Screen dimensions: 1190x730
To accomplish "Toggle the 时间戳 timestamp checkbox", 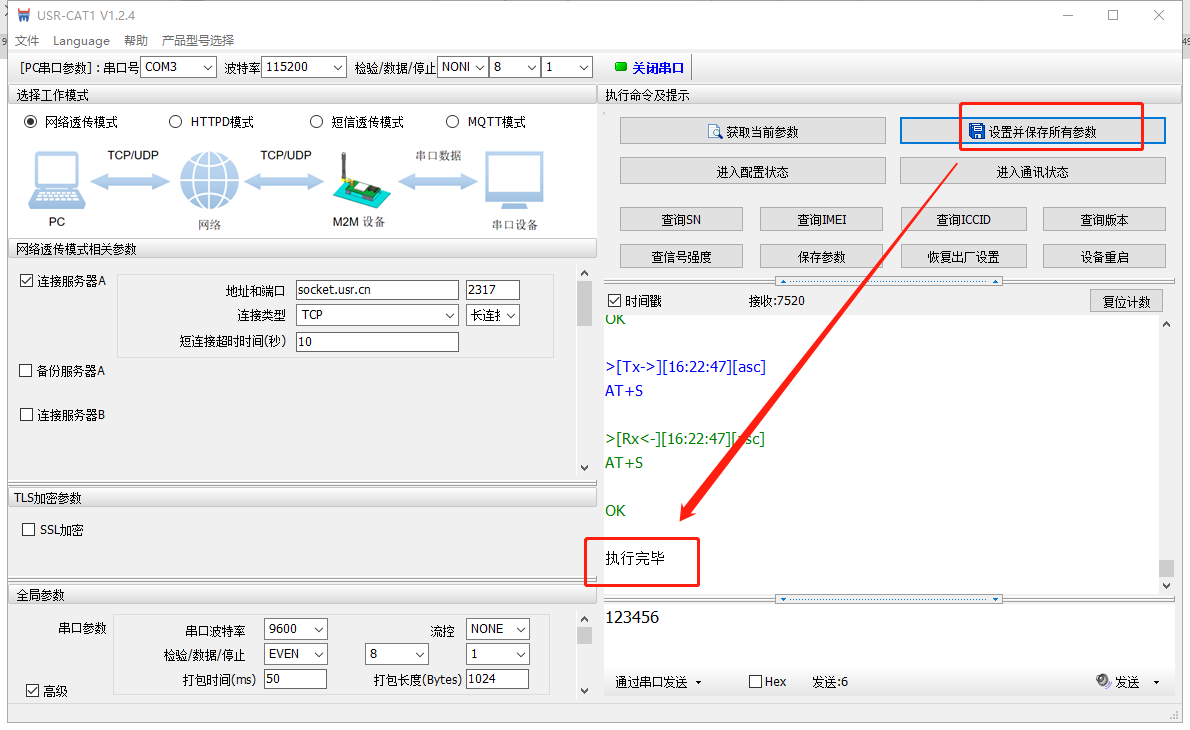I will 615,301.
